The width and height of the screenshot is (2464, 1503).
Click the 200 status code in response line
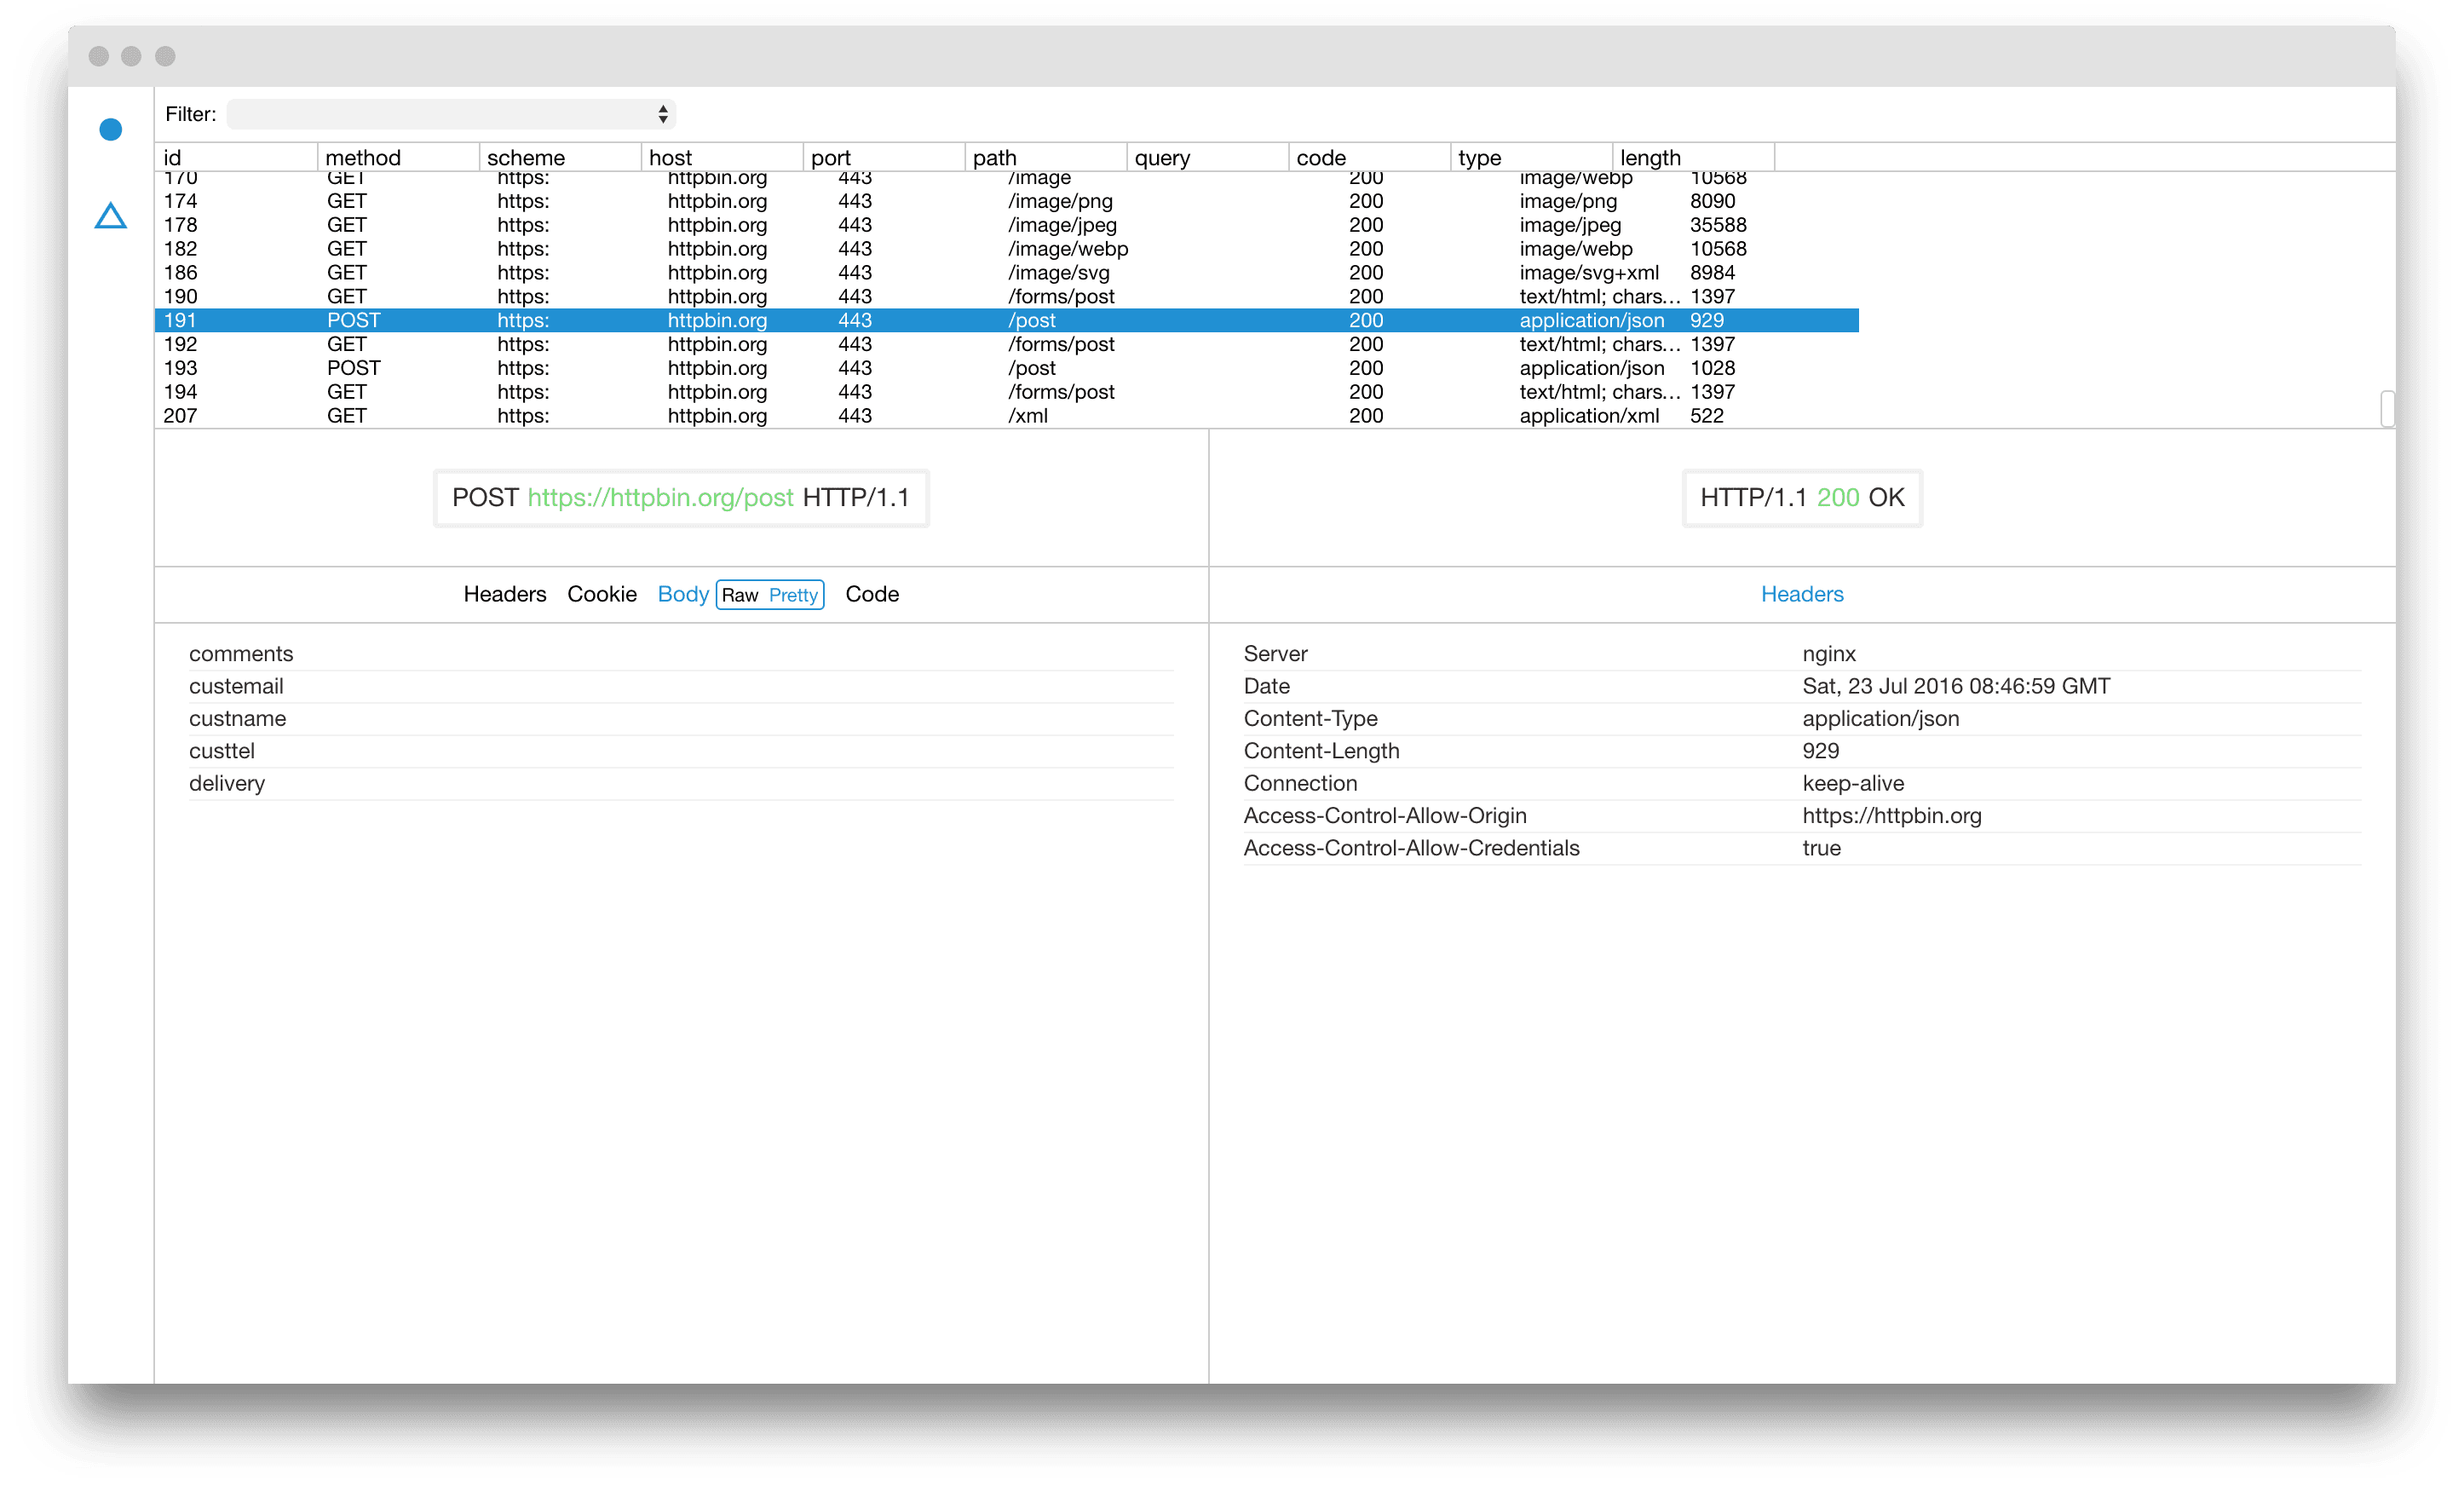tap(1838, 497)
